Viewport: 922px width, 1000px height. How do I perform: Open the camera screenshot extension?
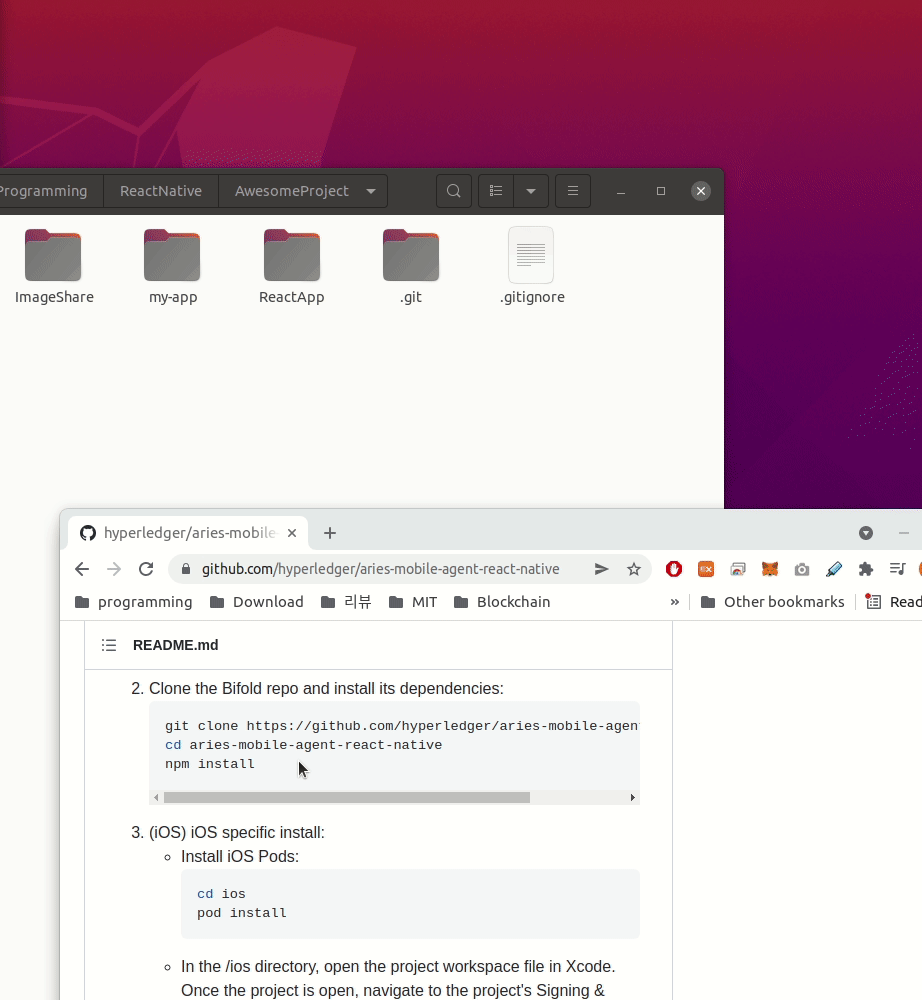(801, 569)
